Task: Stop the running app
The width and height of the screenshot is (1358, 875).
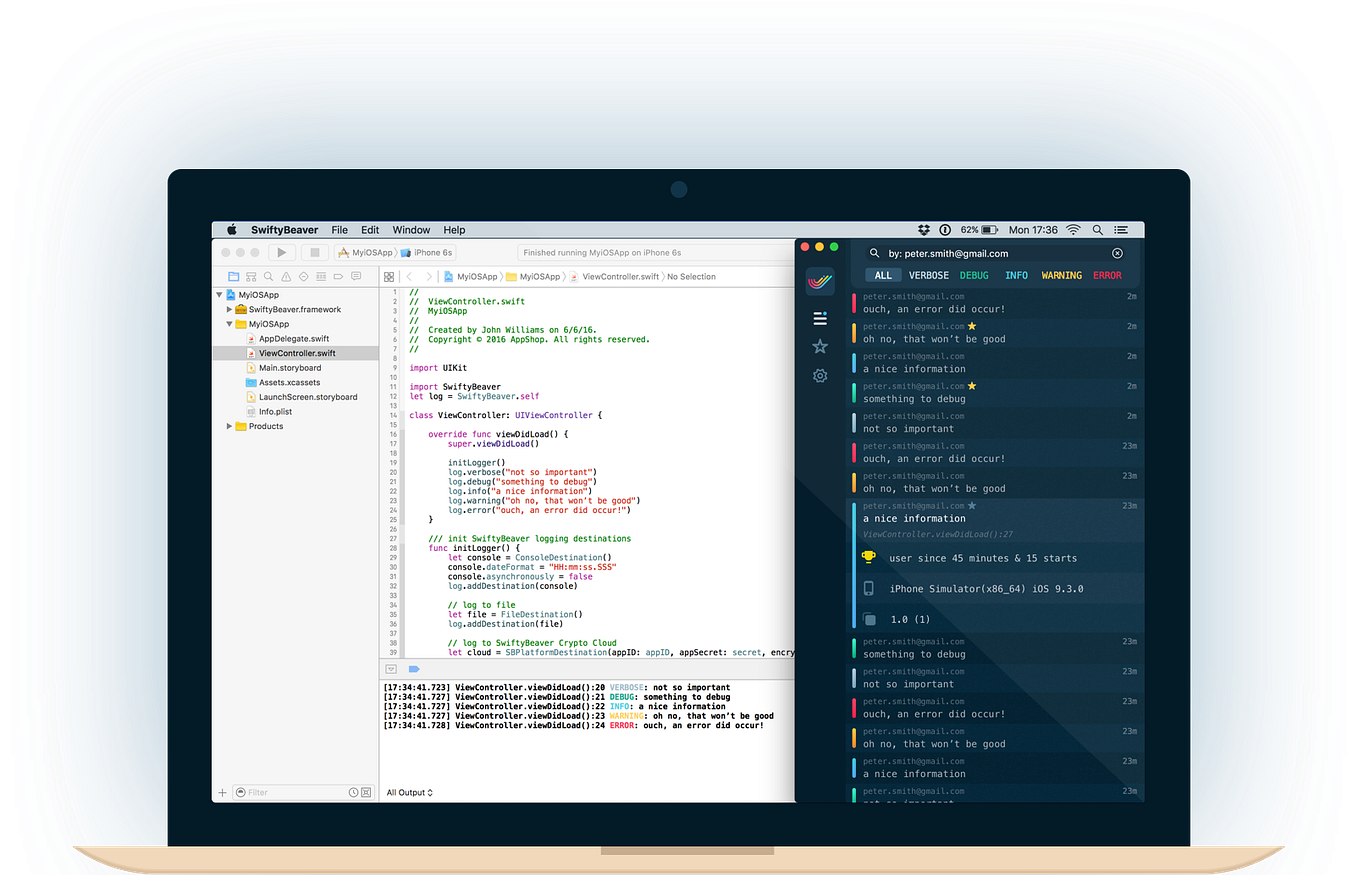Action: [x=313, y=252]
